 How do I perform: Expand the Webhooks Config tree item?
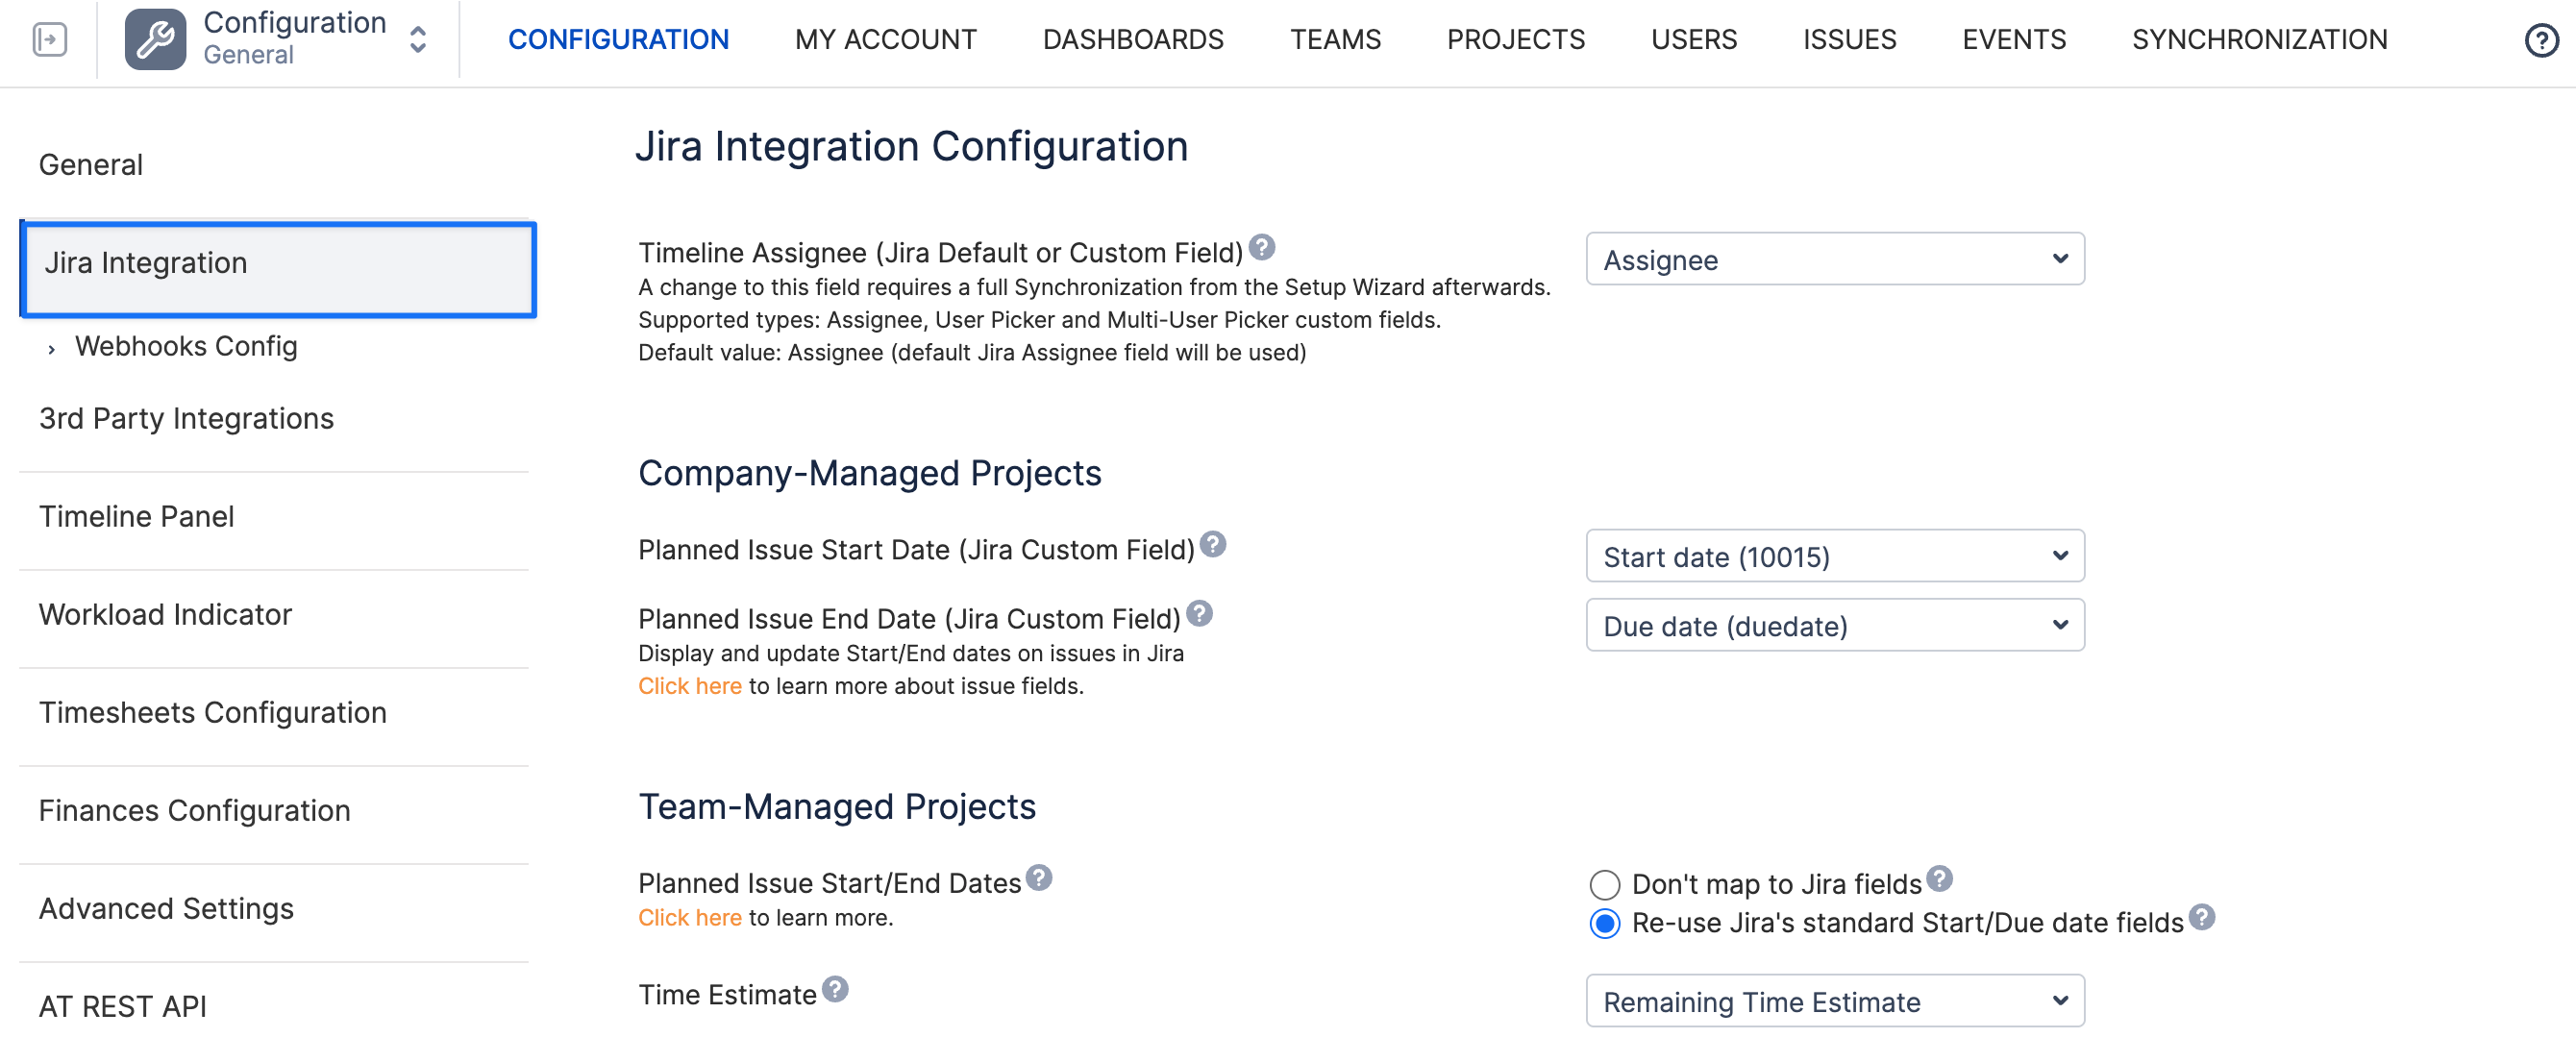click(x=52, y=349)
